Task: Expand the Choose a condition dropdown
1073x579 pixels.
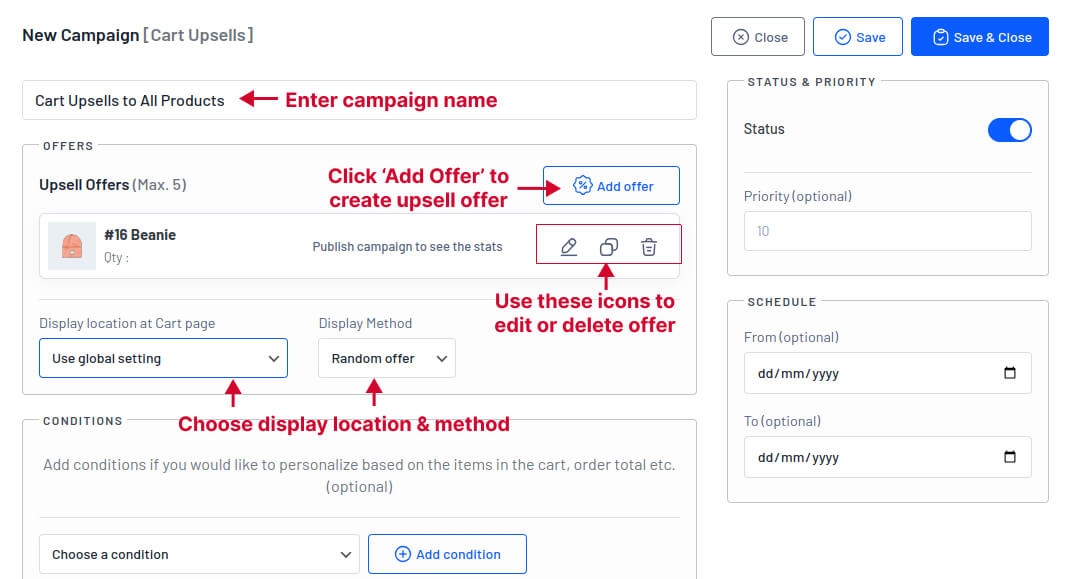Action: [x=198, y=554]
